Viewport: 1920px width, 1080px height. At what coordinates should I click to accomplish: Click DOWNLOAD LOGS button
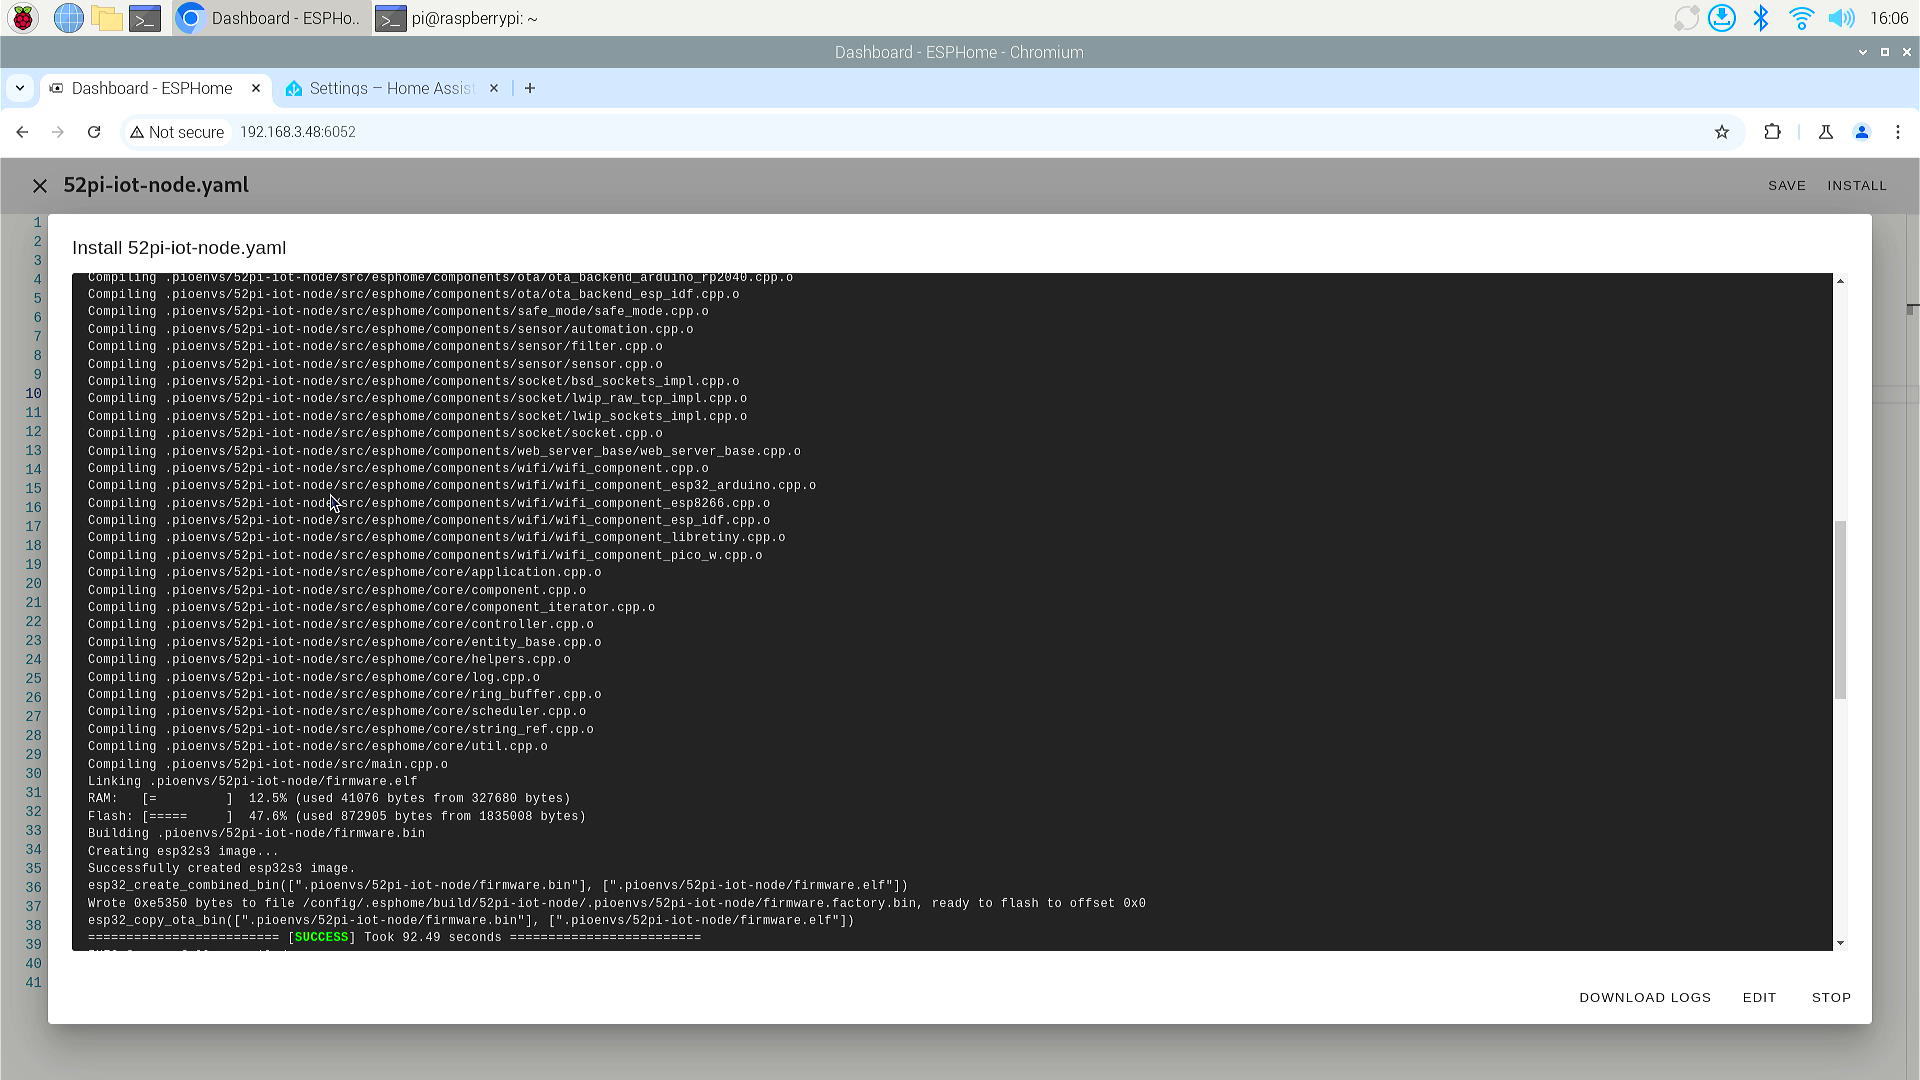(x=1645, y=998)
